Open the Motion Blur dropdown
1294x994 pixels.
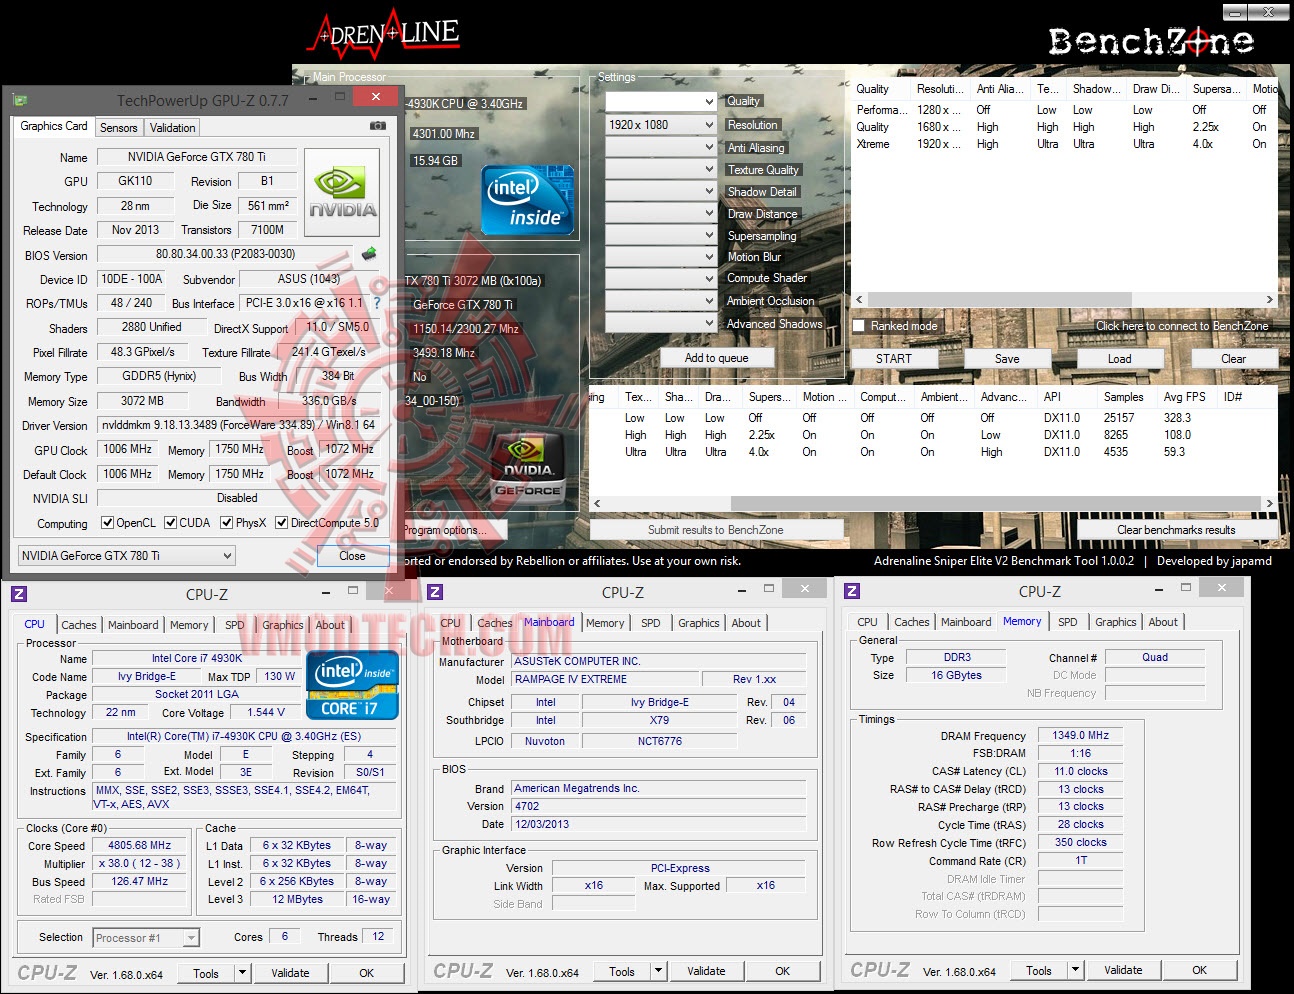[x=661, y=257]
